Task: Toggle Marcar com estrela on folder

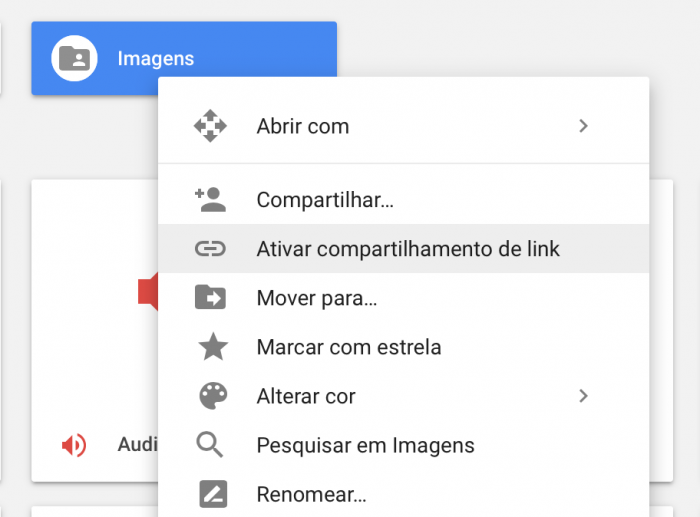Action: click(404, 347)
